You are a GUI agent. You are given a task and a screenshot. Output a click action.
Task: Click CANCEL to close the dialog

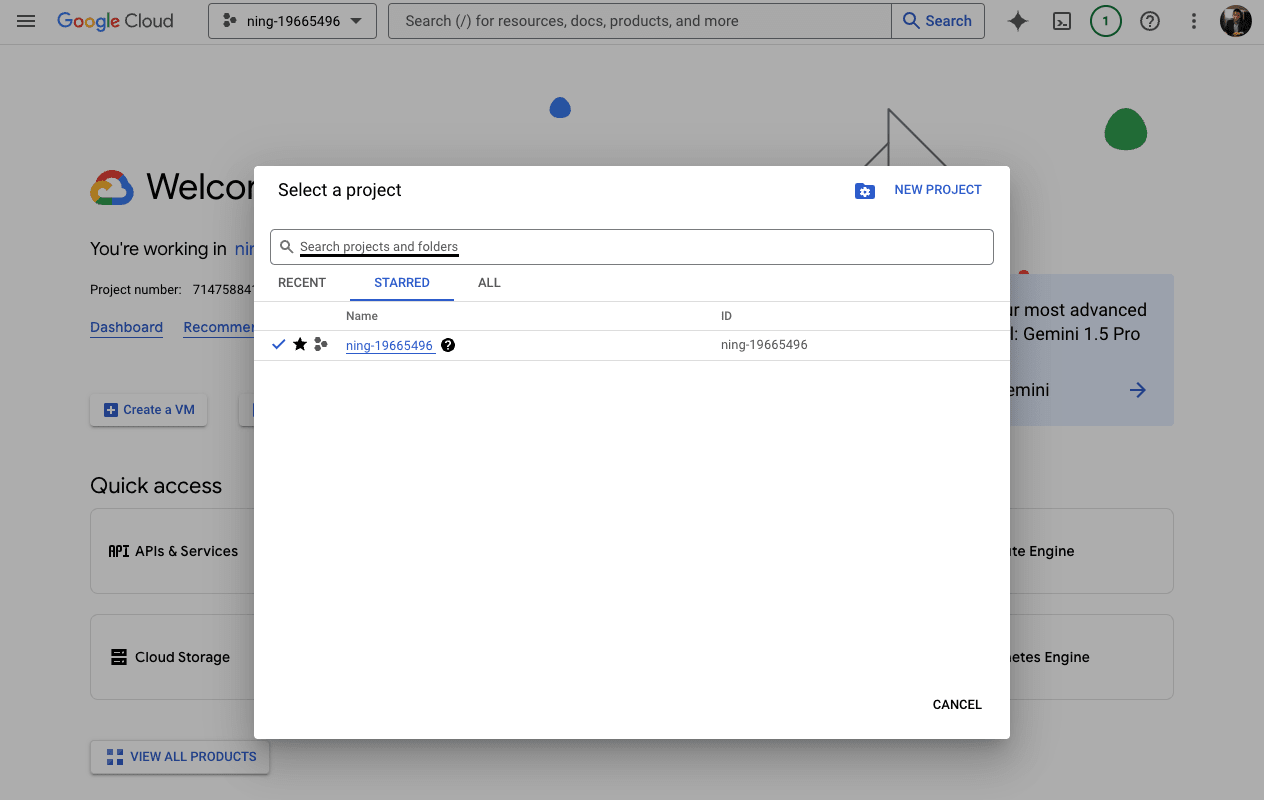[957, 705]
